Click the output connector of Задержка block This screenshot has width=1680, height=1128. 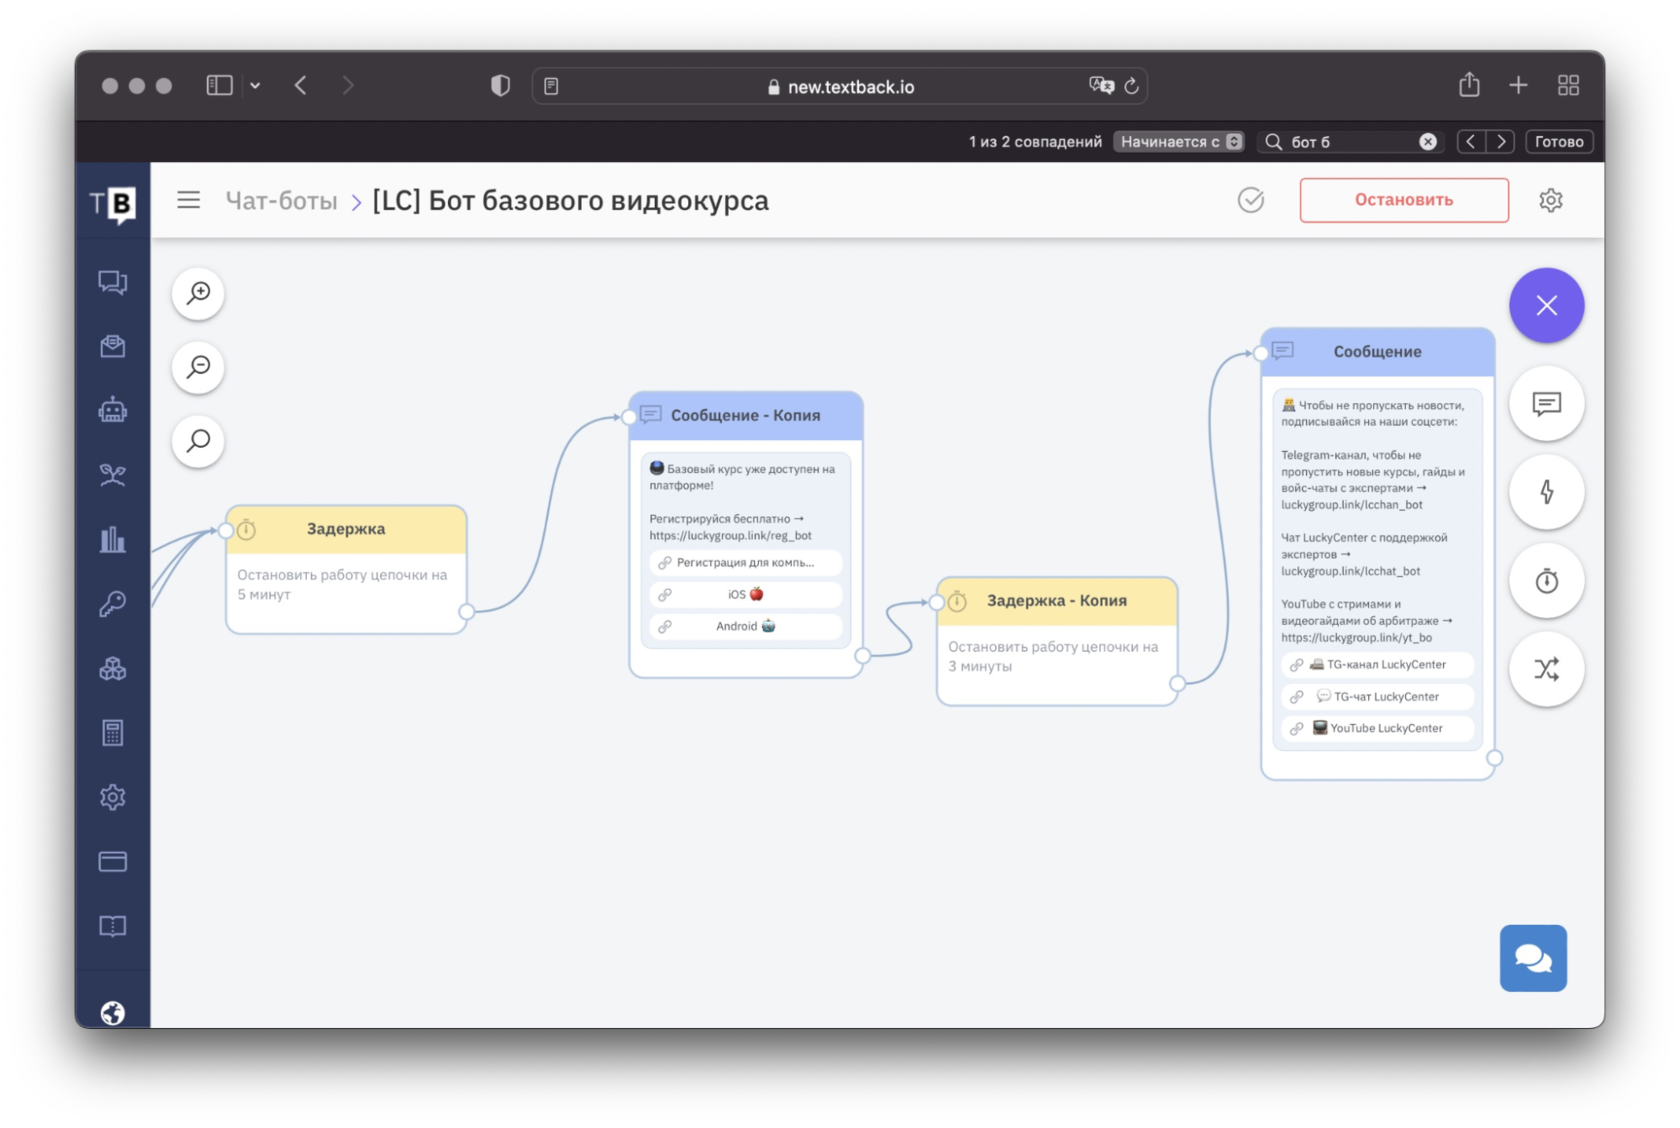[x=466, y=611]
